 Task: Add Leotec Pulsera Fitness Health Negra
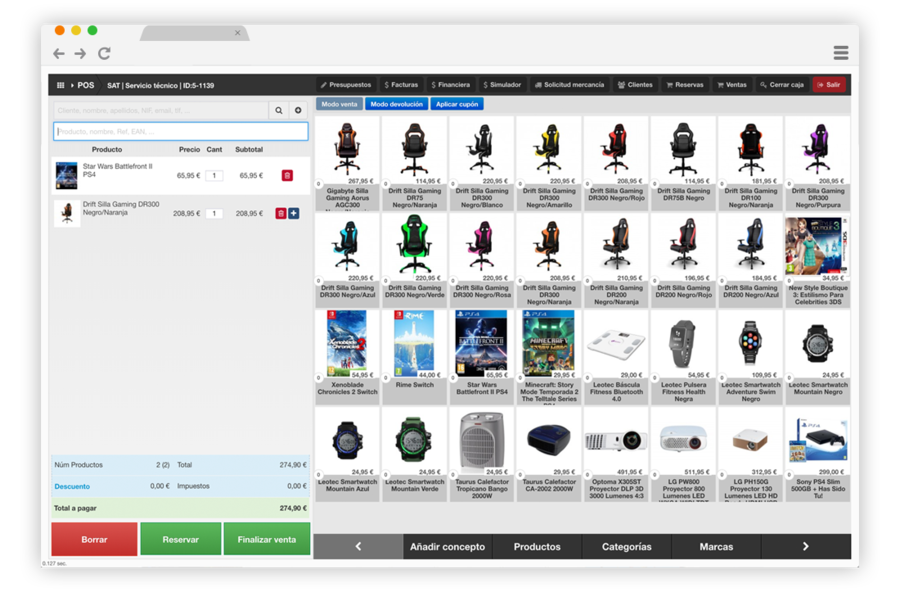[x=683, y=357]
